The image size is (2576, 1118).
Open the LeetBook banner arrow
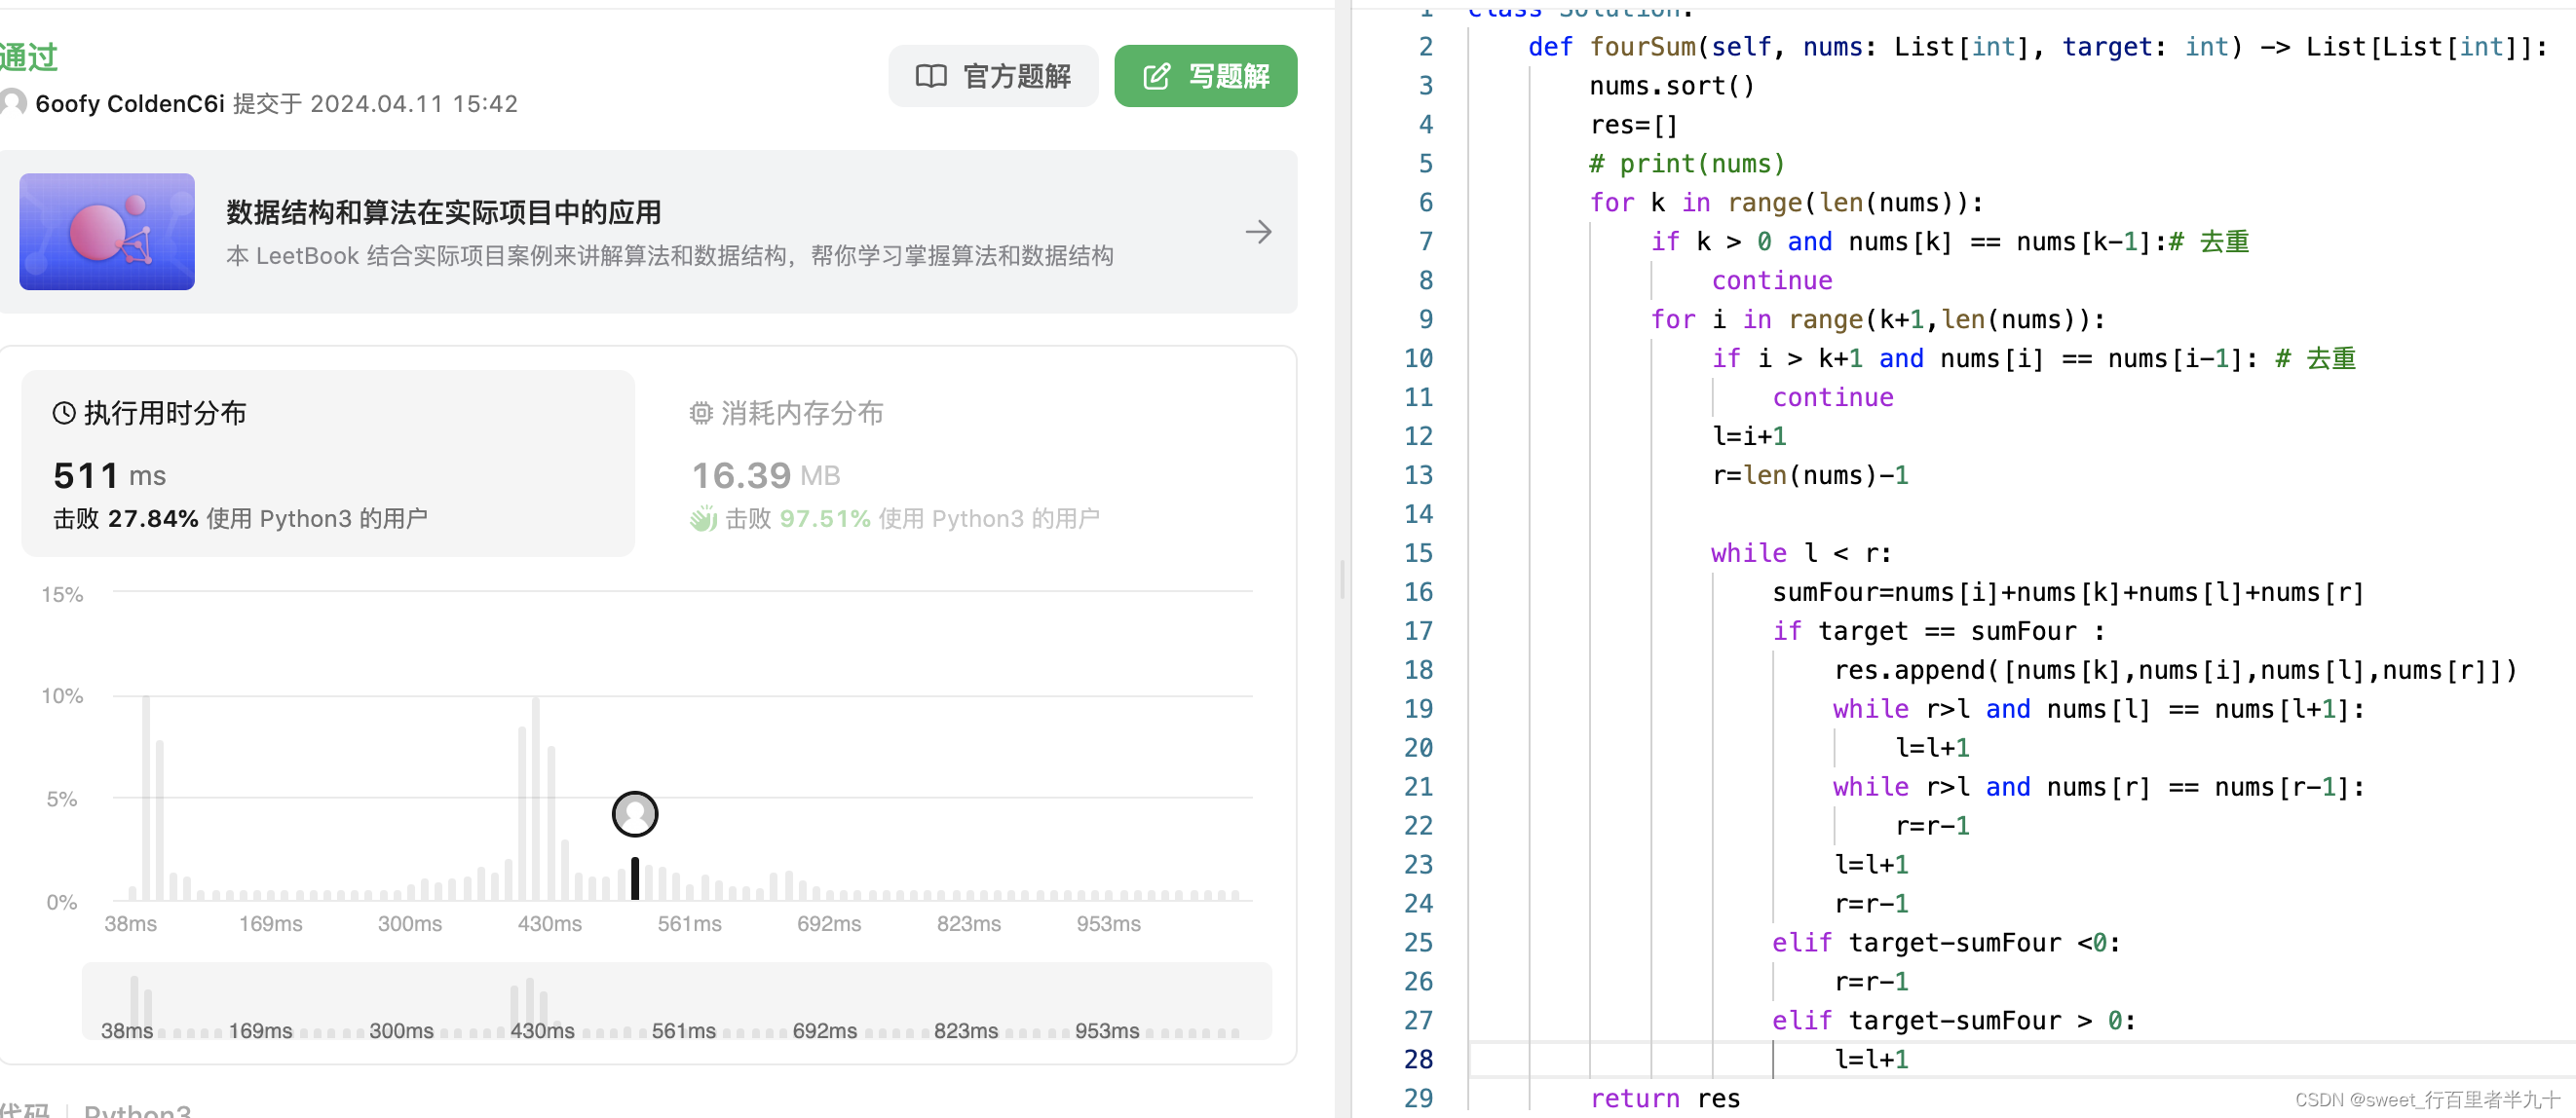[1258, 232]
